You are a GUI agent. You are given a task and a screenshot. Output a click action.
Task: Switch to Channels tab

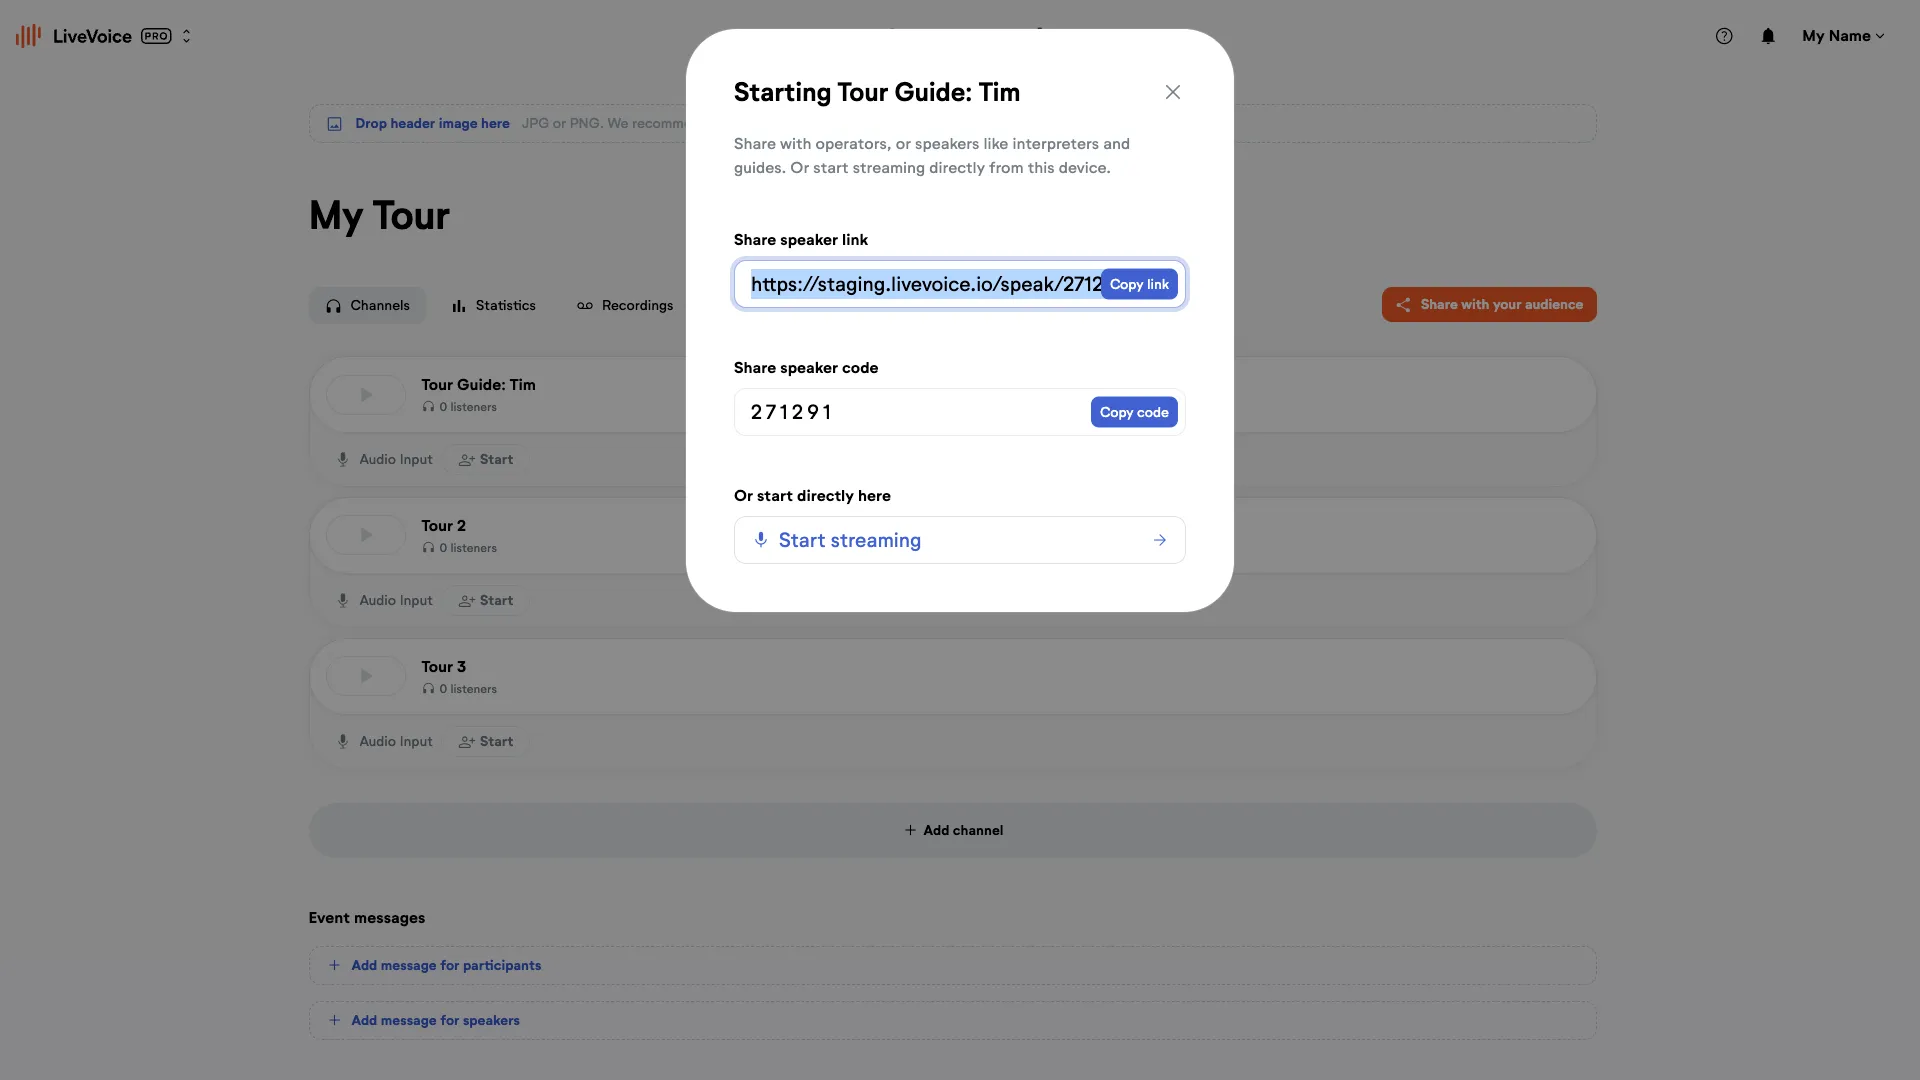coord(368,305)
